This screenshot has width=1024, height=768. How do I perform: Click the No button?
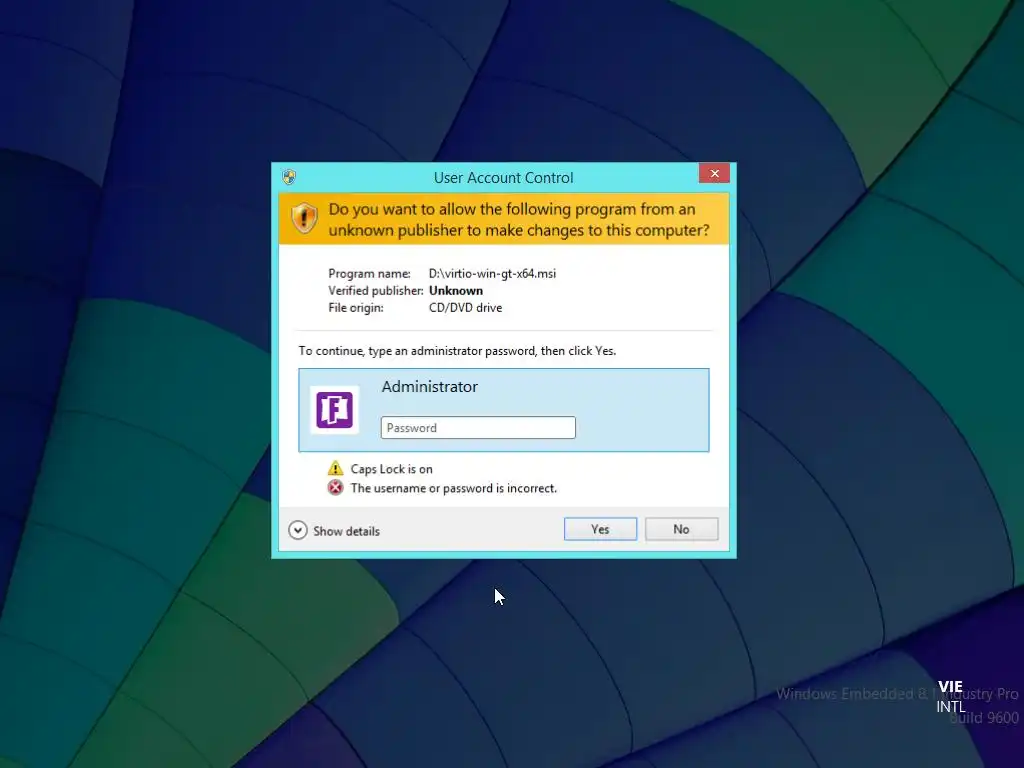click(681, 529)
